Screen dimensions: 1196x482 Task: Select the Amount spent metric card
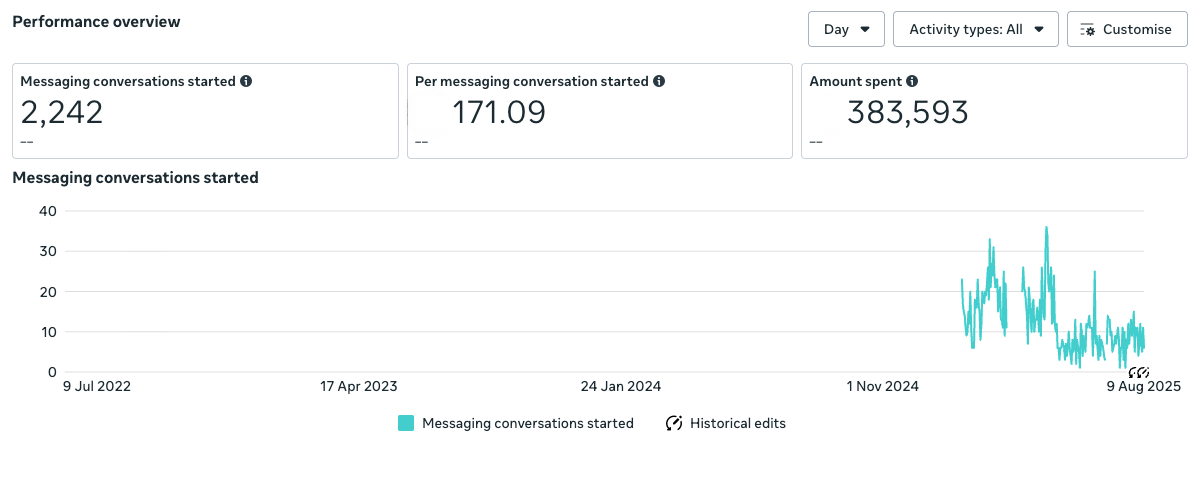pyautogui.click(x=994, y=110)
